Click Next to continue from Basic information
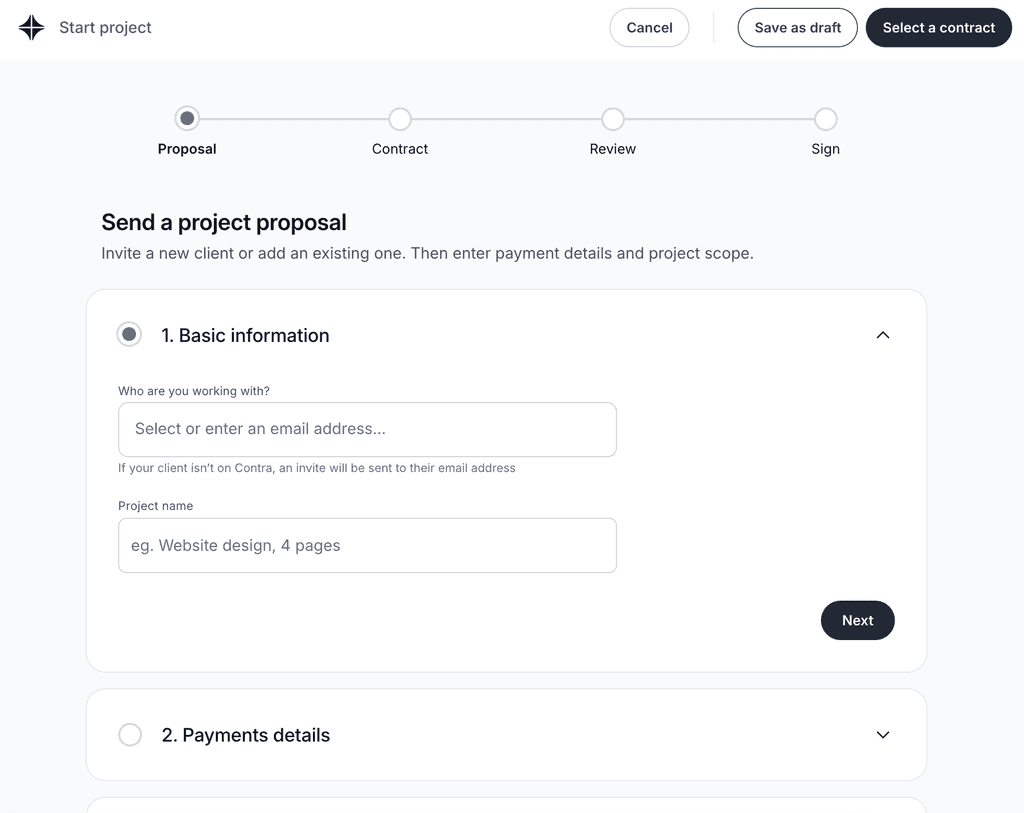Viewport: 1024px width, 813px height. (x=857, y=620)
